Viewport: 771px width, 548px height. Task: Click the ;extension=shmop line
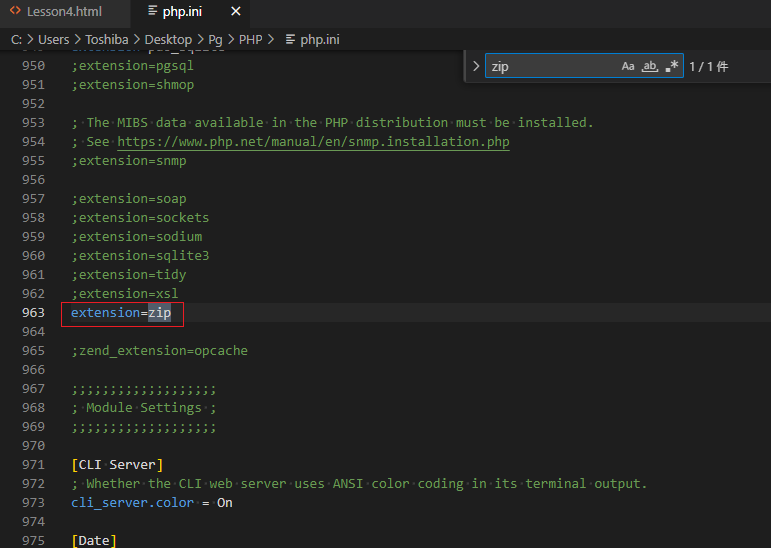pyautogui.click(x=133, y=85)
